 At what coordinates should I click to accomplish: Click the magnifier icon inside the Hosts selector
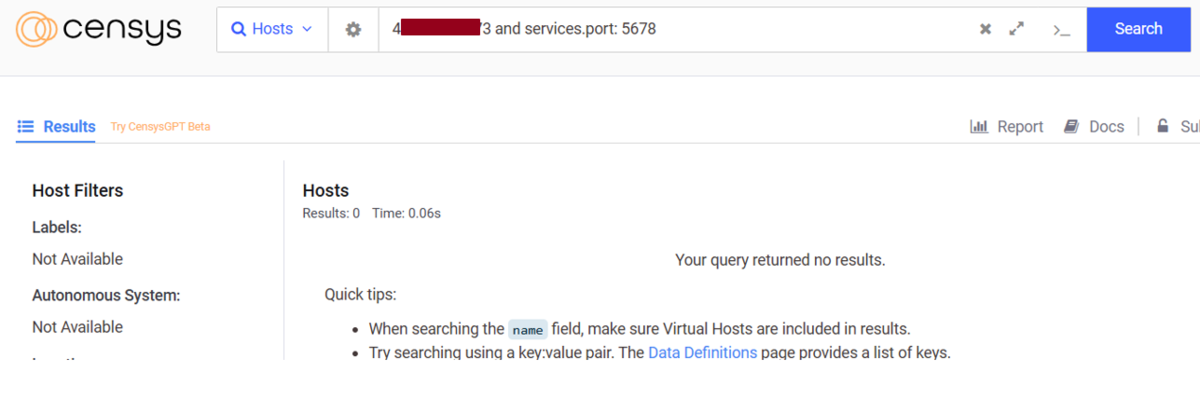tap(239, 29)
